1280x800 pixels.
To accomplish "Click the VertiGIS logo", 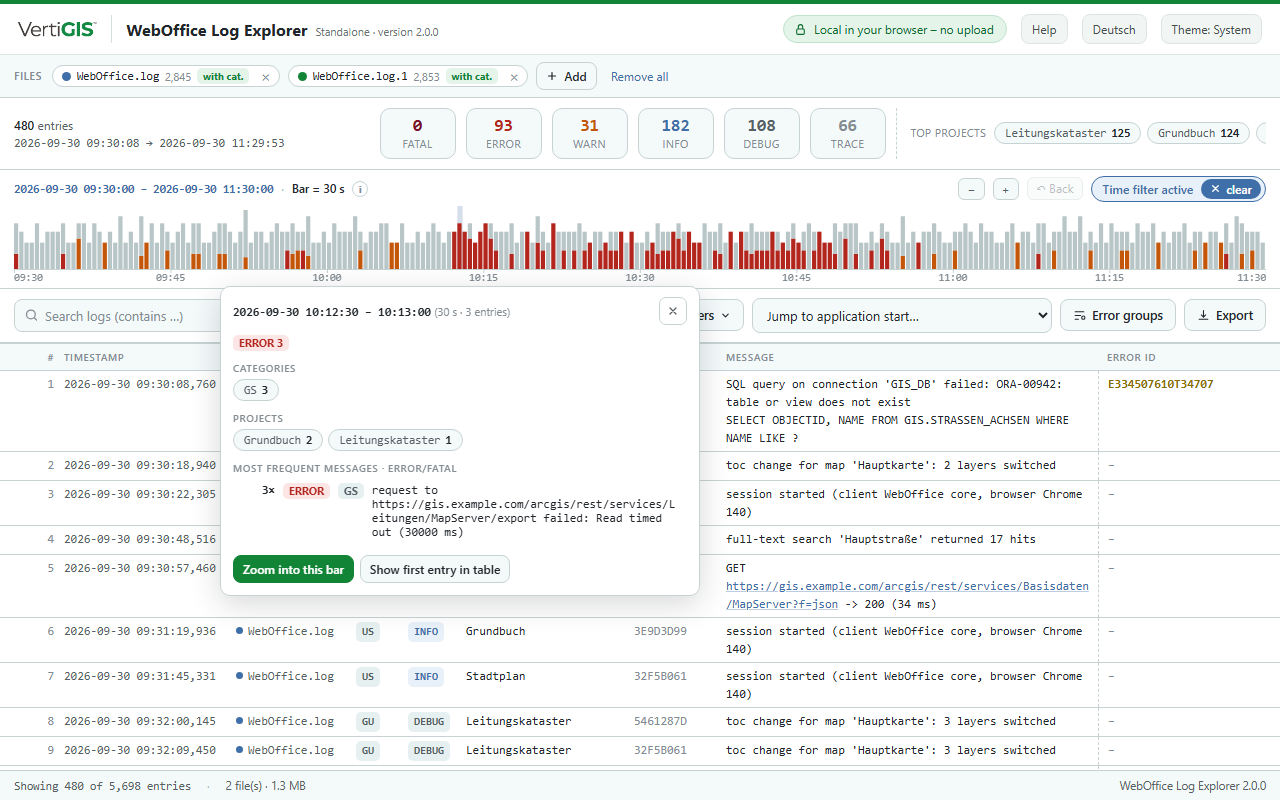I will (57, 30).
